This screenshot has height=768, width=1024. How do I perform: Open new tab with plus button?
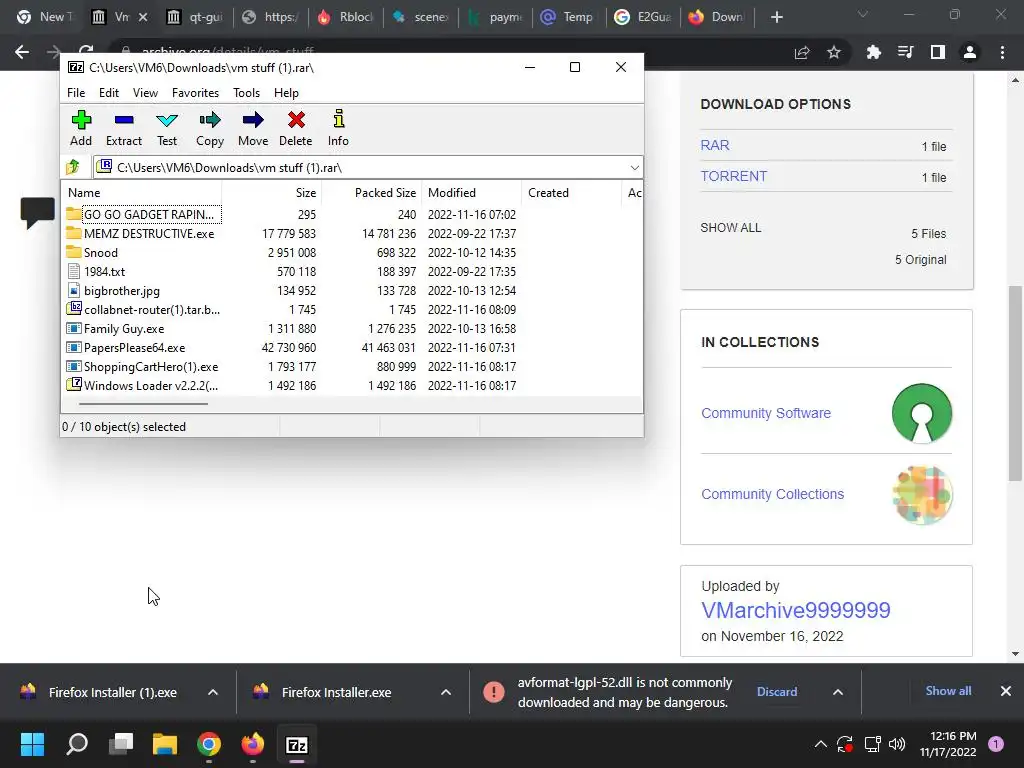tap(776, 17)
